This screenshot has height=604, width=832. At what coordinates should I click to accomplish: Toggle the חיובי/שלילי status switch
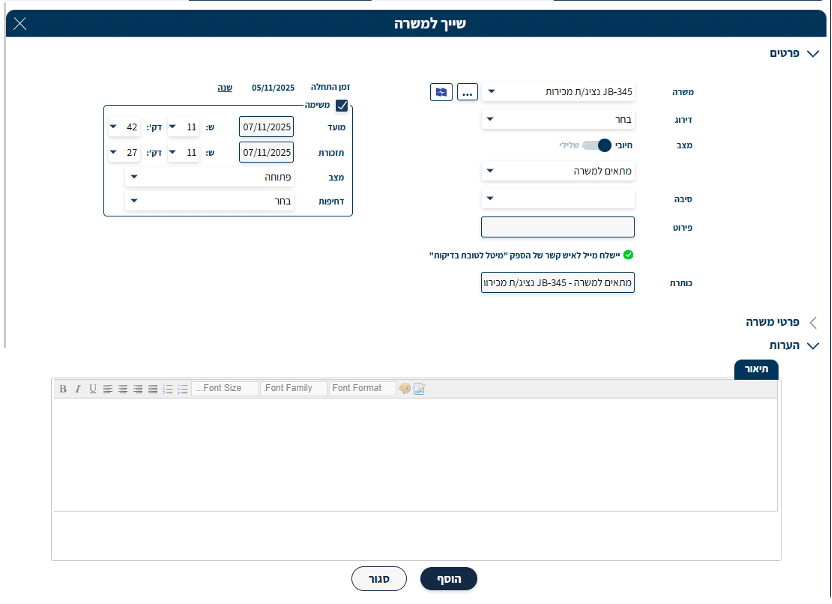[597, 145]
